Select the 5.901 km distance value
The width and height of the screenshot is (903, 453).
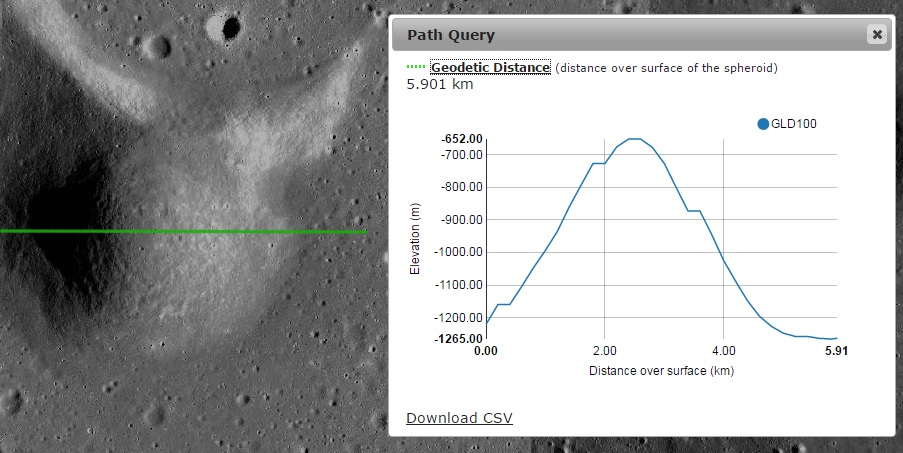440,84
